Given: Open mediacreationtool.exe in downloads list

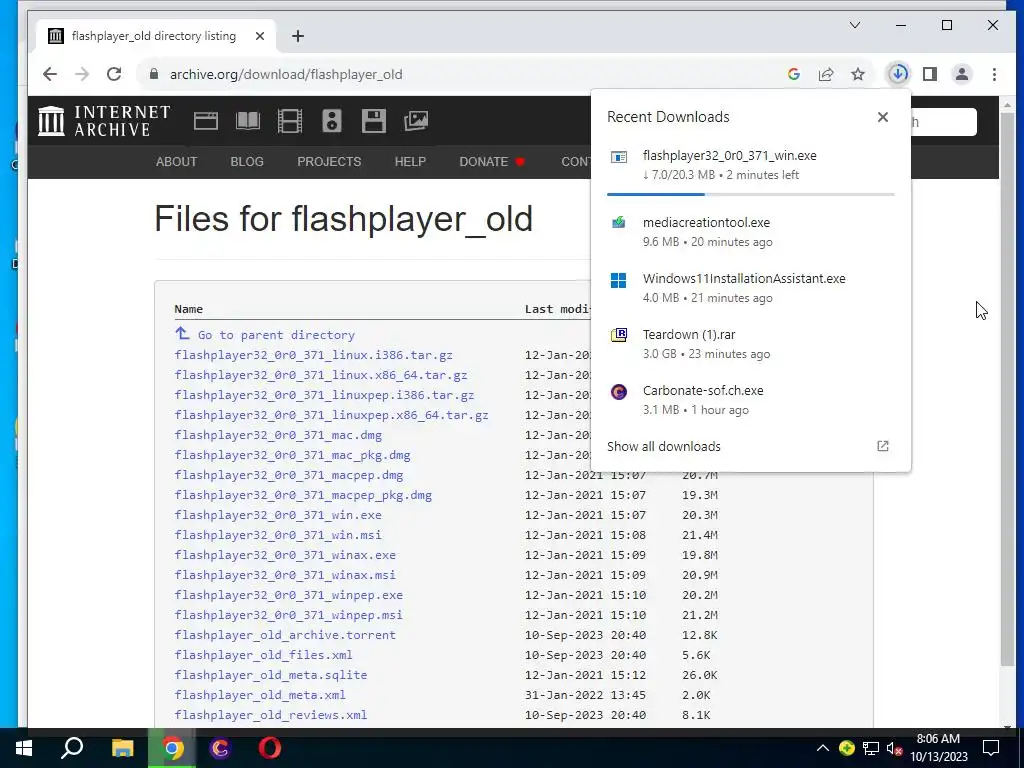Looking at the screenshot, I should pyautogui.click(x=750, y=232).
